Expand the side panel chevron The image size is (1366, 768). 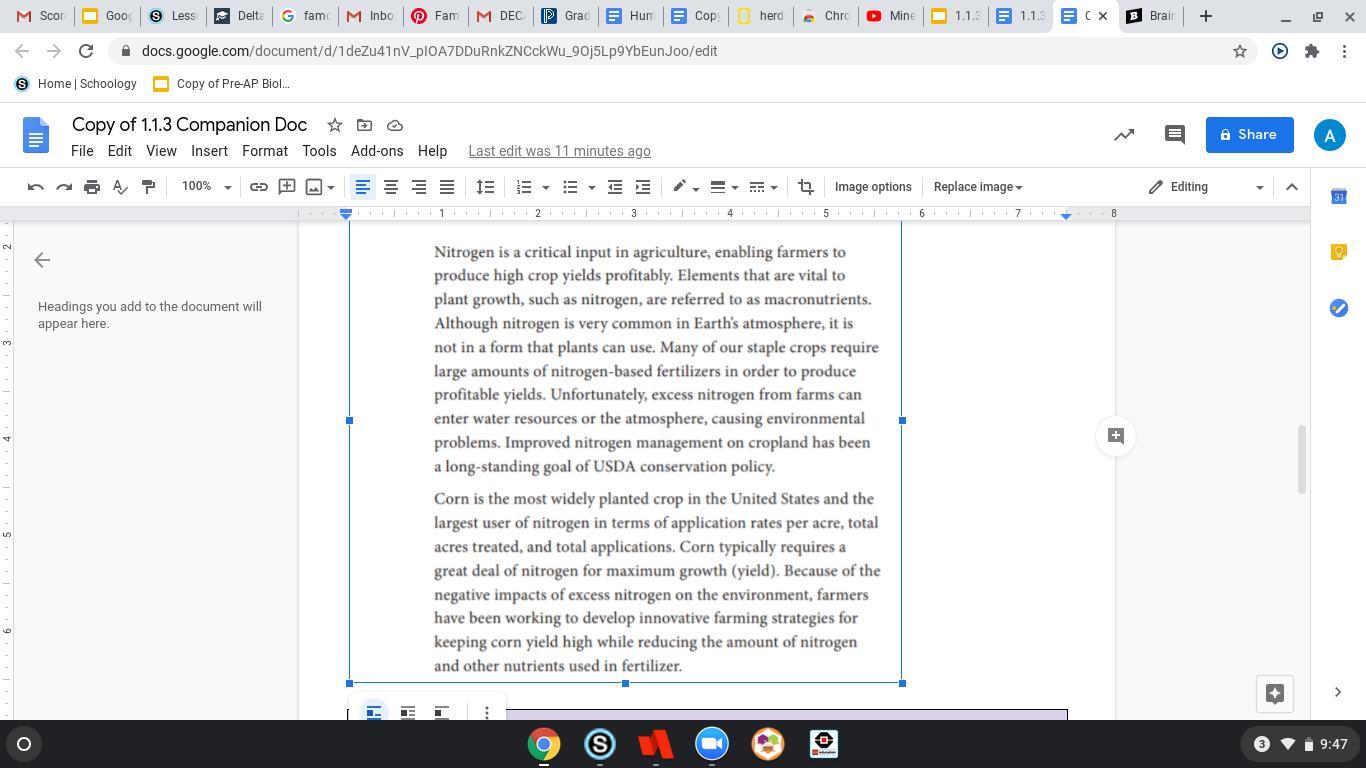click(1338, 692)
